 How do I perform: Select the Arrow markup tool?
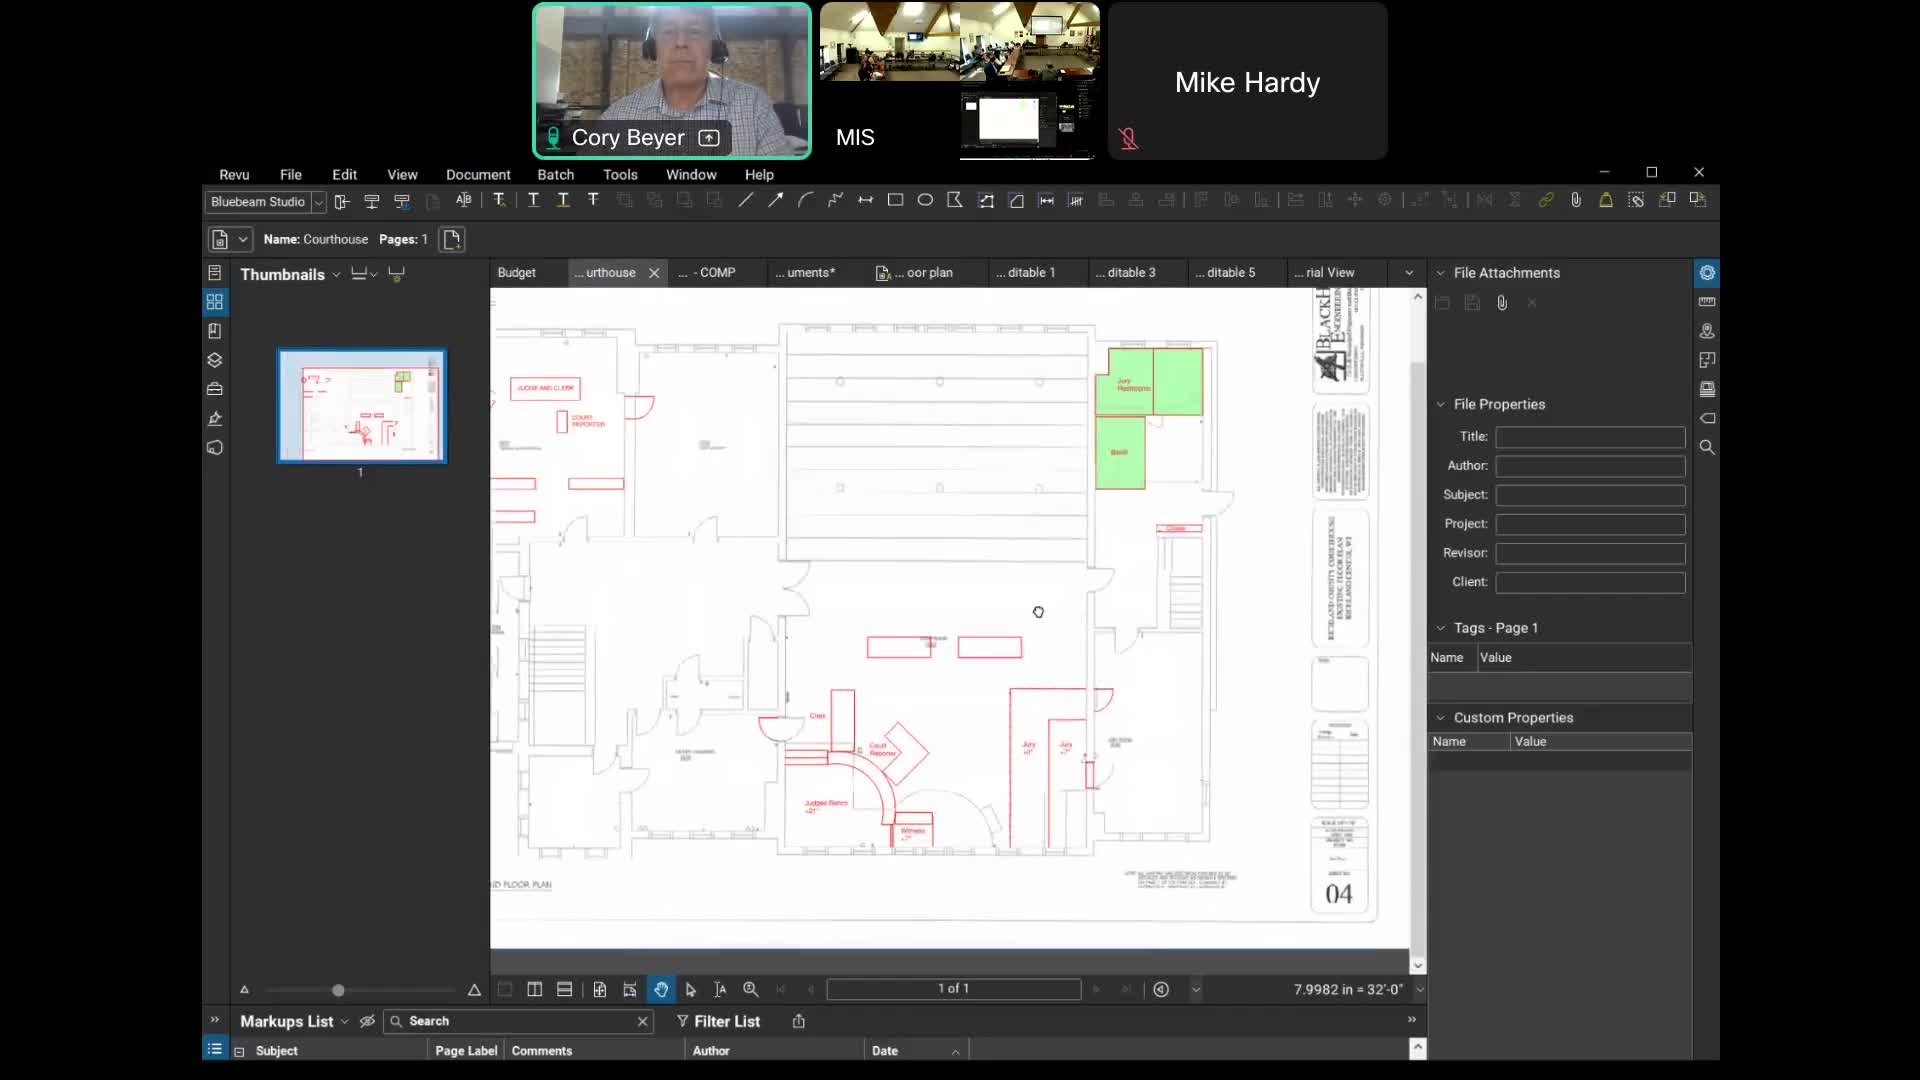click(x=775, y=201)
